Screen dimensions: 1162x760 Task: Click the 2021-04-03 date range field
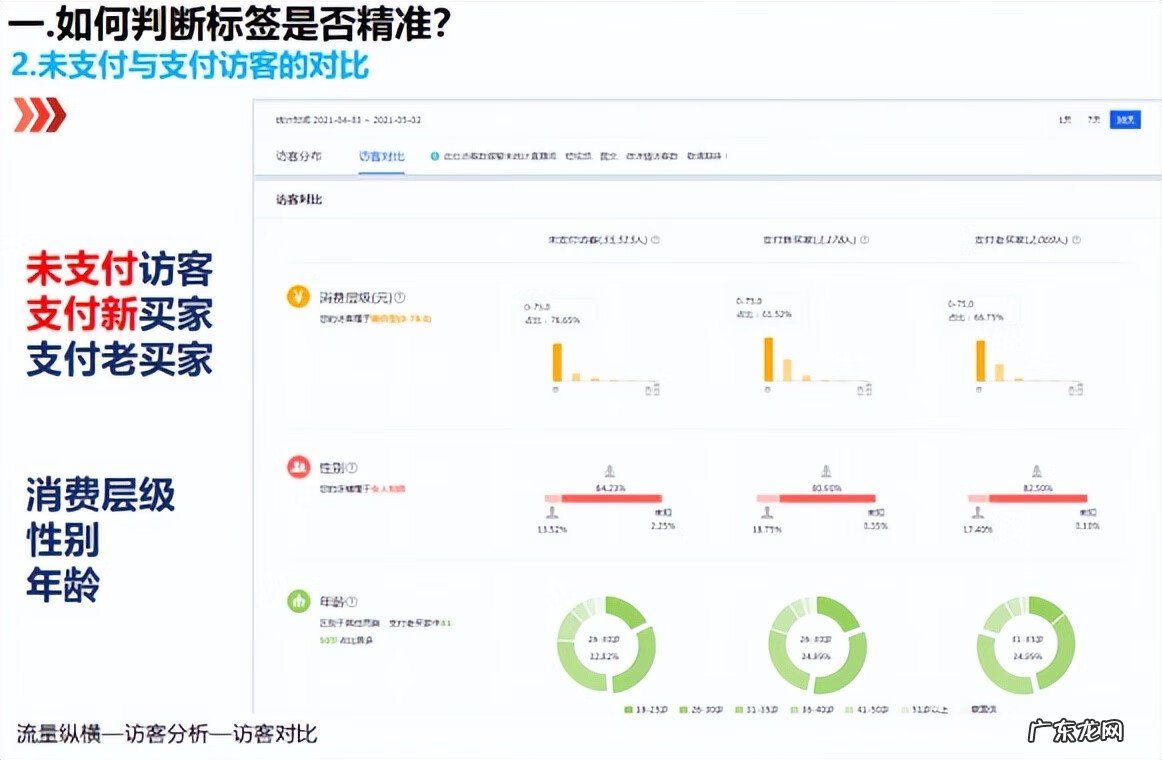pyautogui.click(x=320, y=118)
